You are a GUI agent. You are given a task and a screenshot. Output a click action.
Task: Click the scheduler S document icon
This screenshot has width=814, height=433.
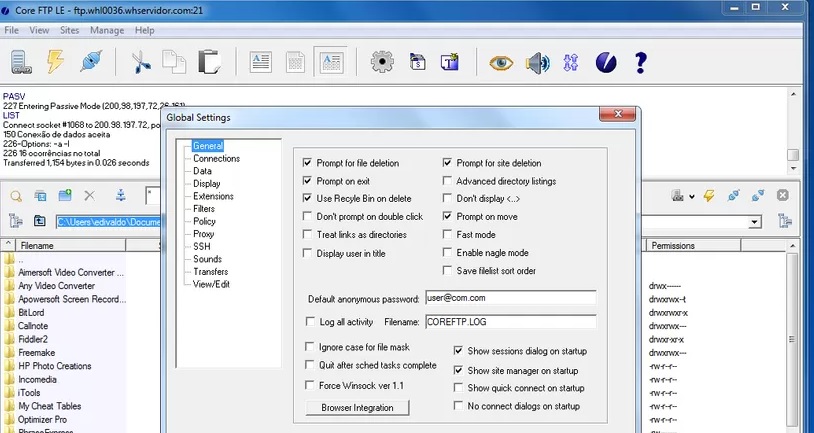417,62
